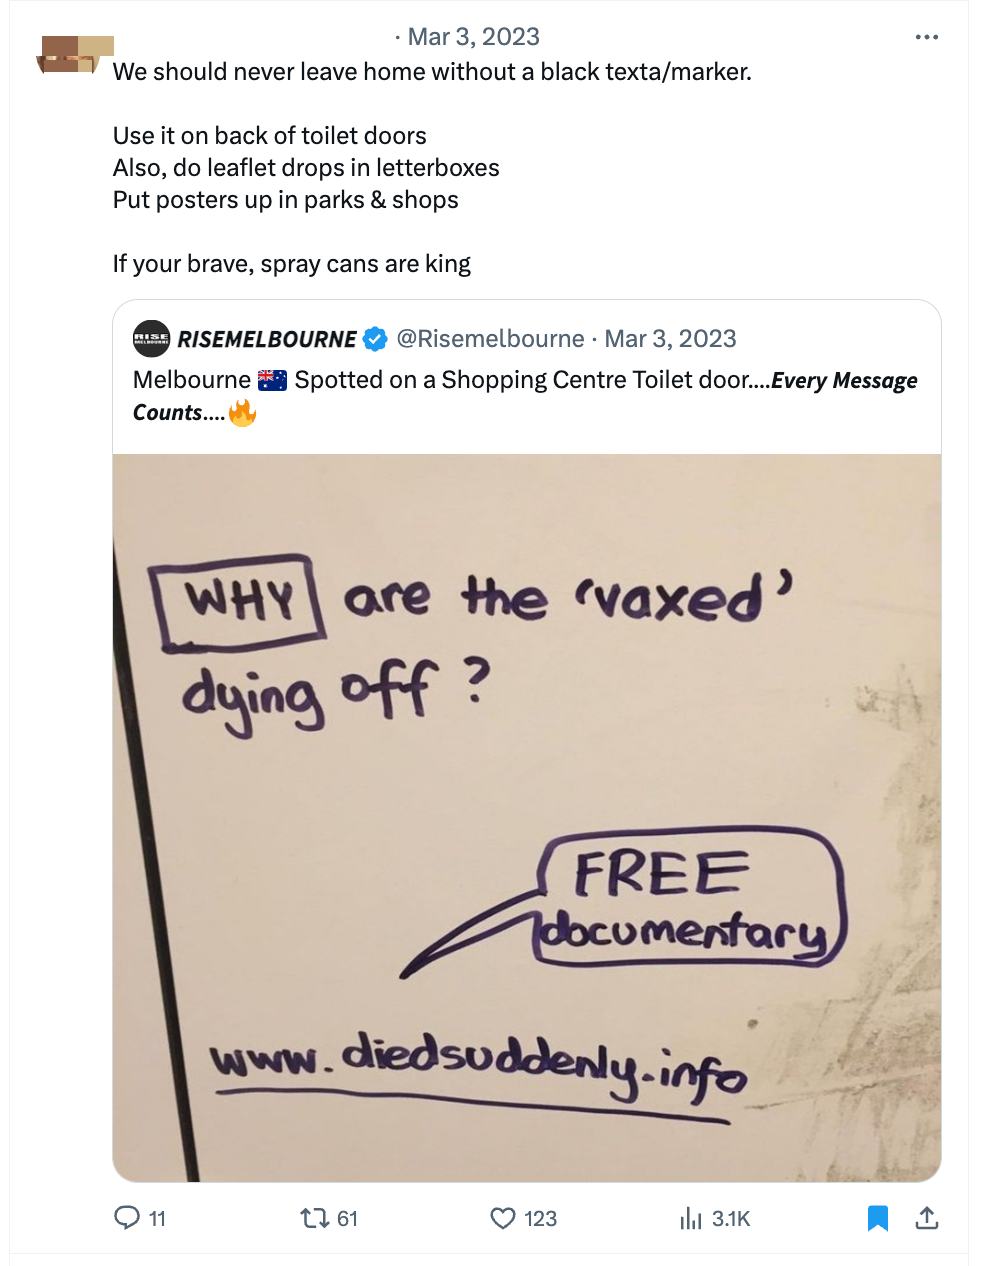Open the more options ellipsis menu

point(926,38)
